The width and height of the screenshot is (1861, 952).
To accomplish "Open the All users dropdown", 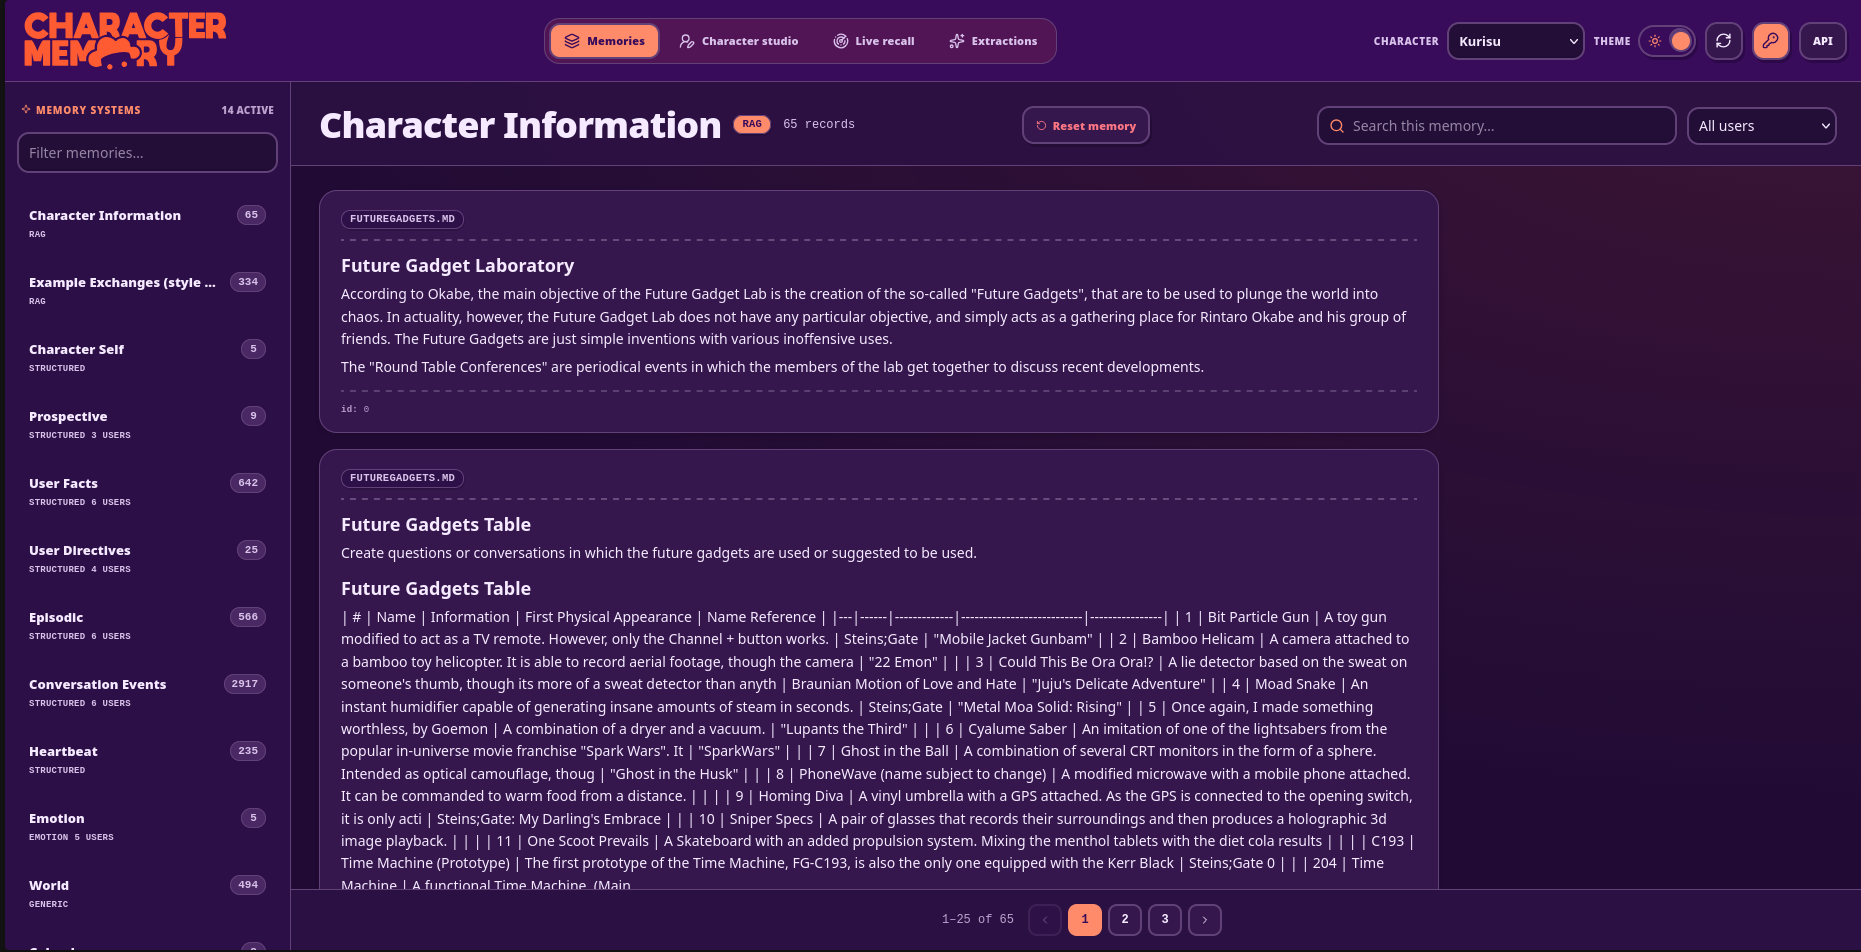I will coord(1761,126).
